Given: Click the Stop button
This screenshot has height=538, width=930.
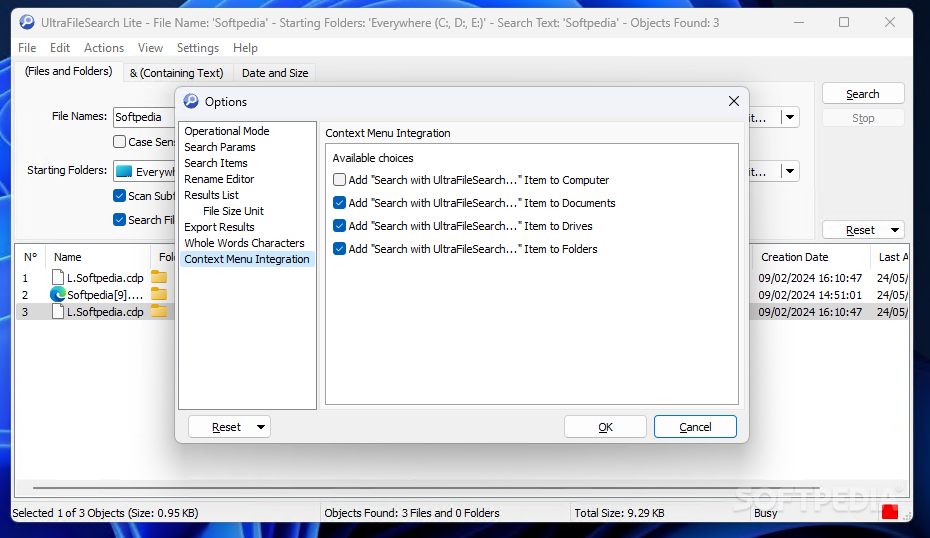Looking at the screenshot, I should [x=863, y=118].
